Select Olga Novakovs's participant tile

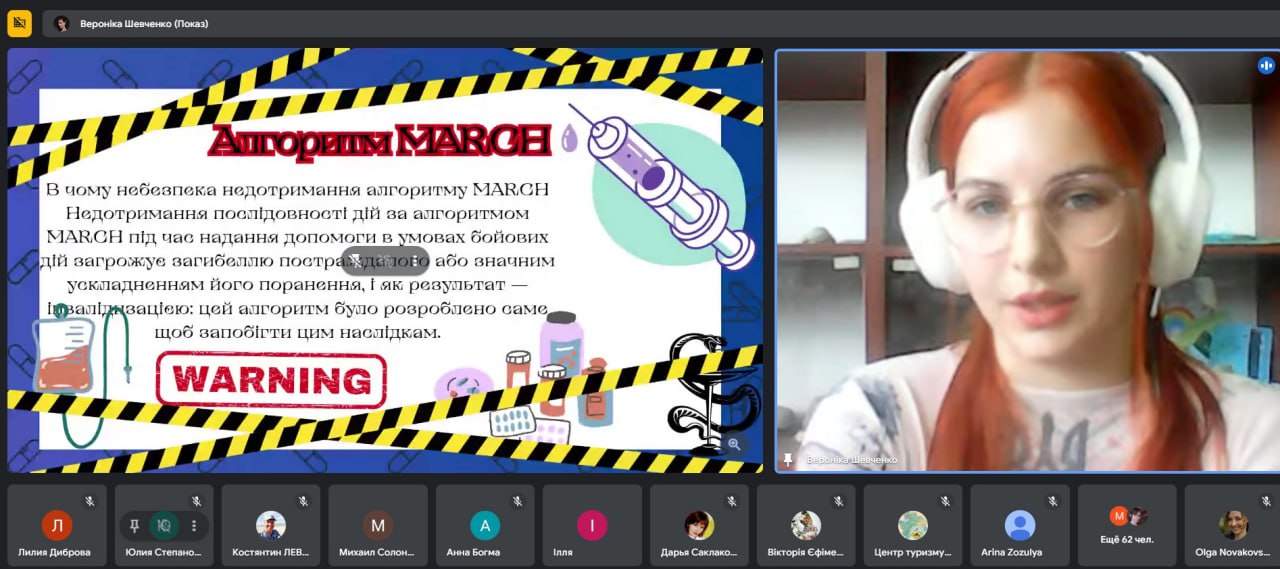pos(1233,526)
